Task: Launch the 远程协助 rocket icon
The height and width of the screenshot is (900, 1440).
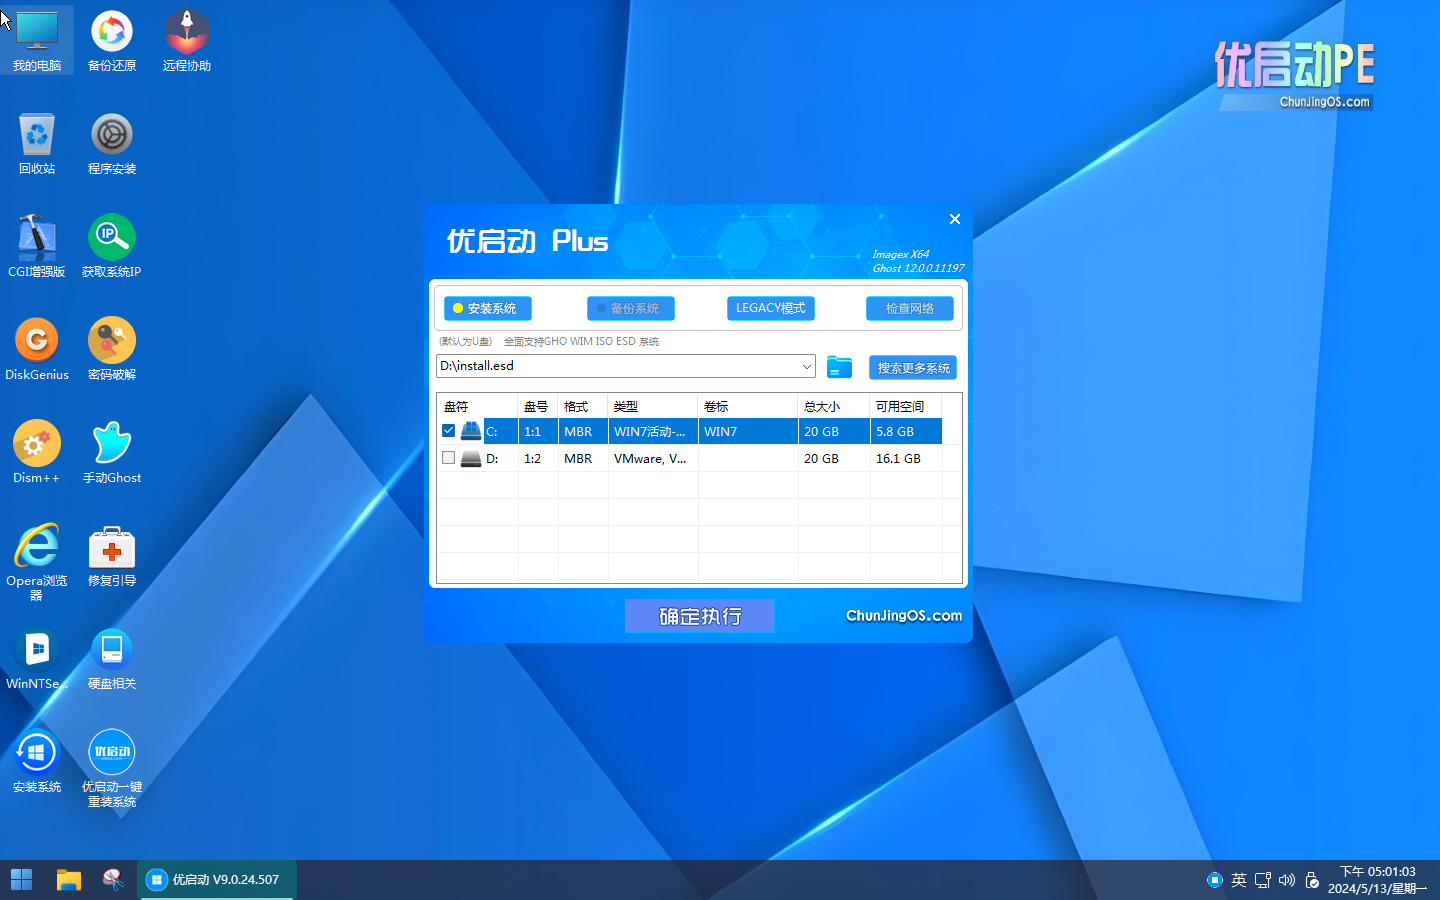Action: 187,40
